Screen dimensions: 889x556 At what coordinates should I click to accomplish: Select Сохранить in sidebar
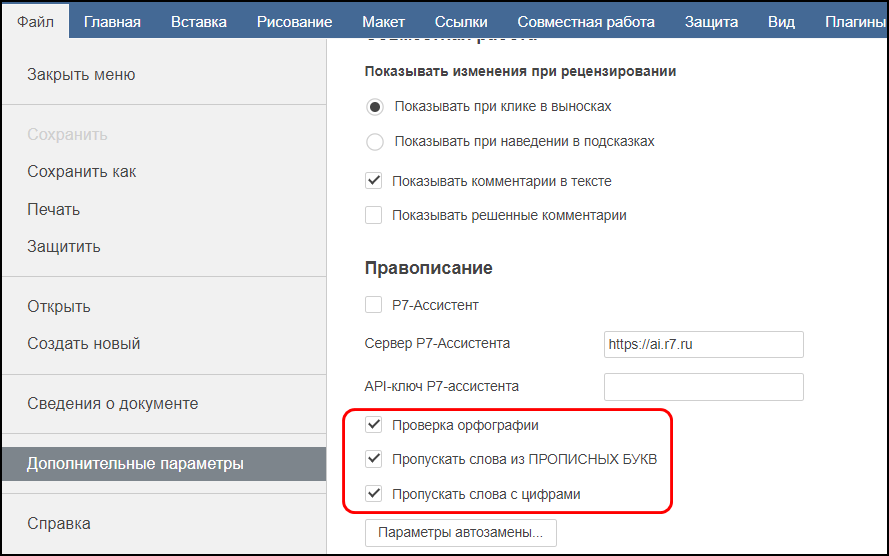67,134
